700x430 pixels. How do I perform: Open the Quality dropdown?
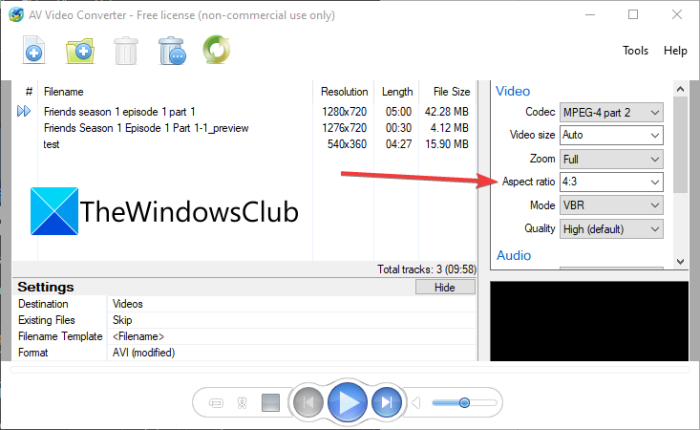(x=611, y=229)
